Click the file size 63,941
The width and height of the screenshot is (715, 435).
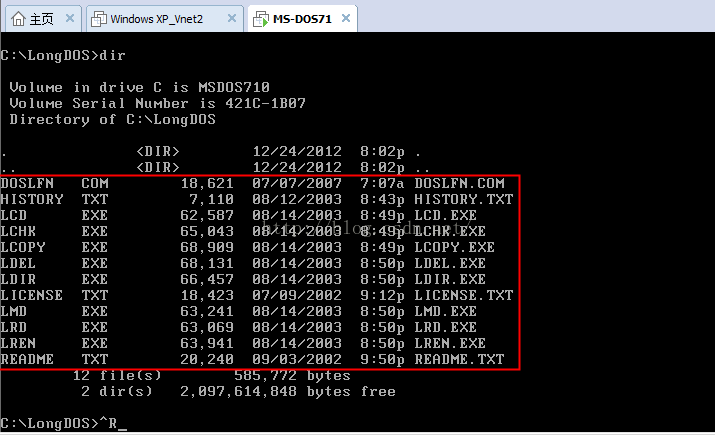(x=207, y=343)
